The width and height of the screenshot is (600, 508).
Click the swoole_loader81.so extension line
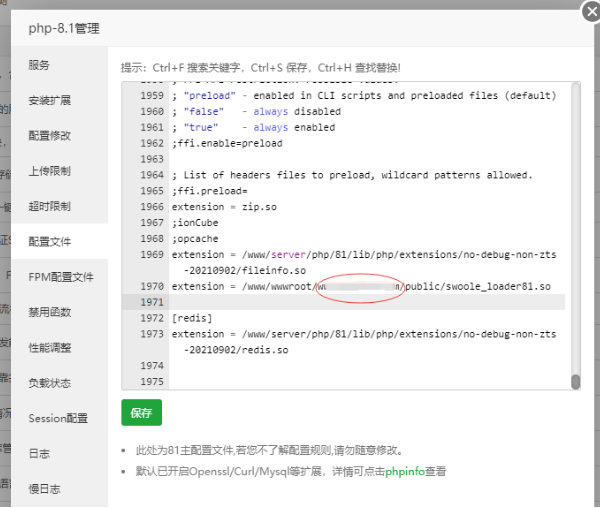(x=361, y=287)
